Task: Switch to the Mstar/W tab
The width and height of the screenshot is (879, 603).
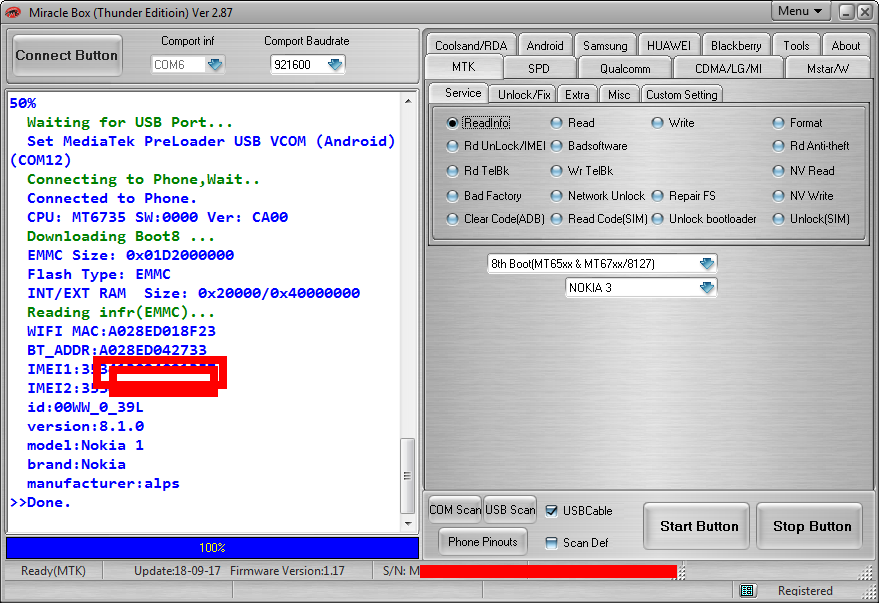Action: coord(828,68)
